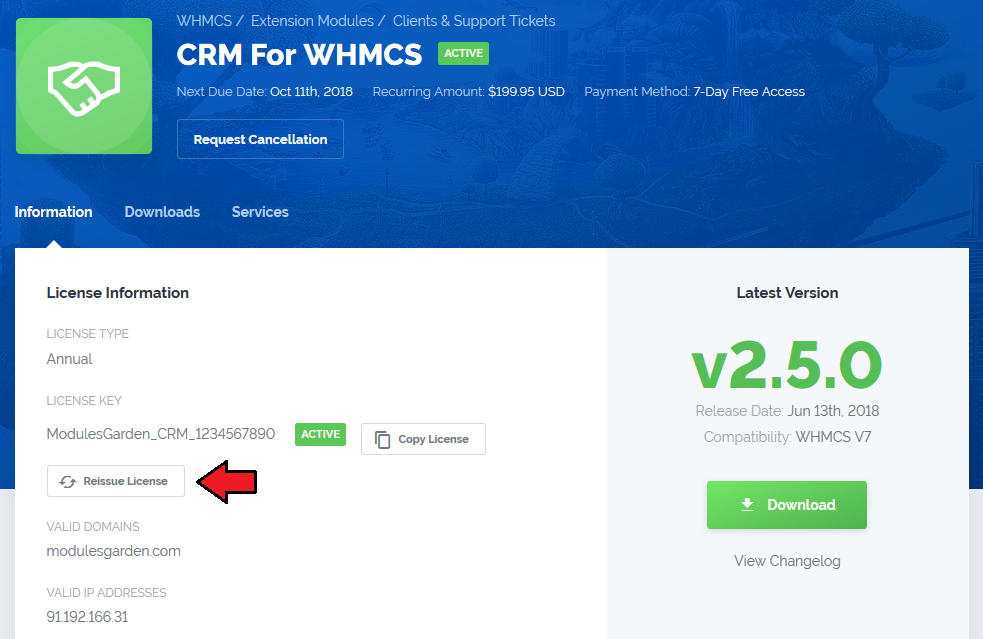Click the License Information heading
The image size is (983, 639).
[118, 293]
